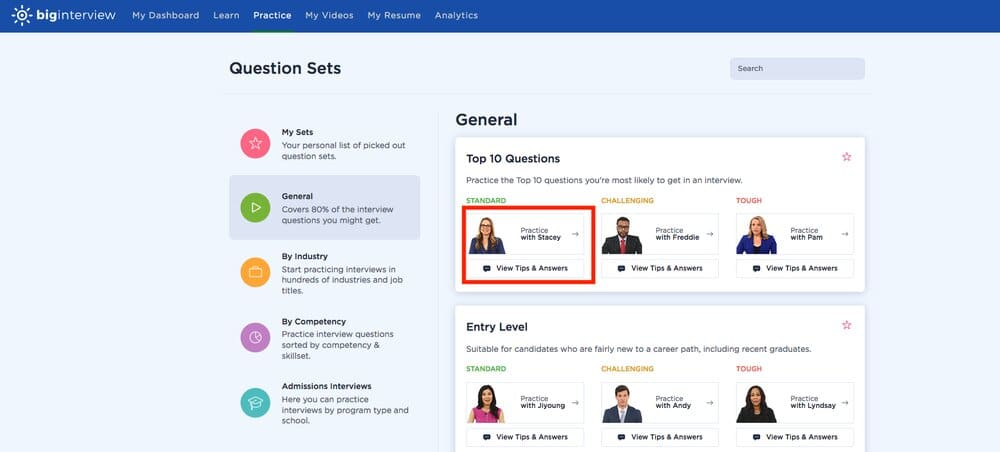Image resolution: width=1000 pixels, height=452 pixels.
Task: Go to the Analytics tab
Action: tap(456, 15)
